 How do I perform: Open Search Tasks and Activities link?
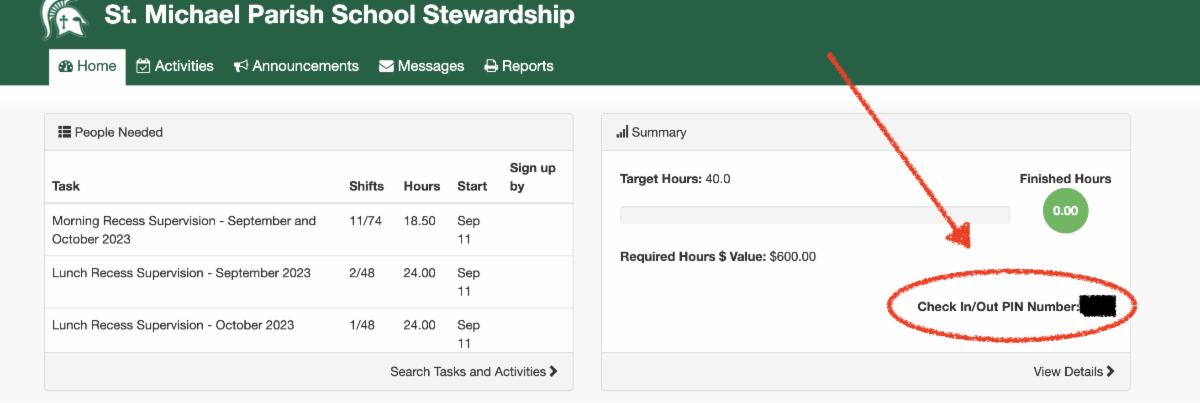coord(473,371)
